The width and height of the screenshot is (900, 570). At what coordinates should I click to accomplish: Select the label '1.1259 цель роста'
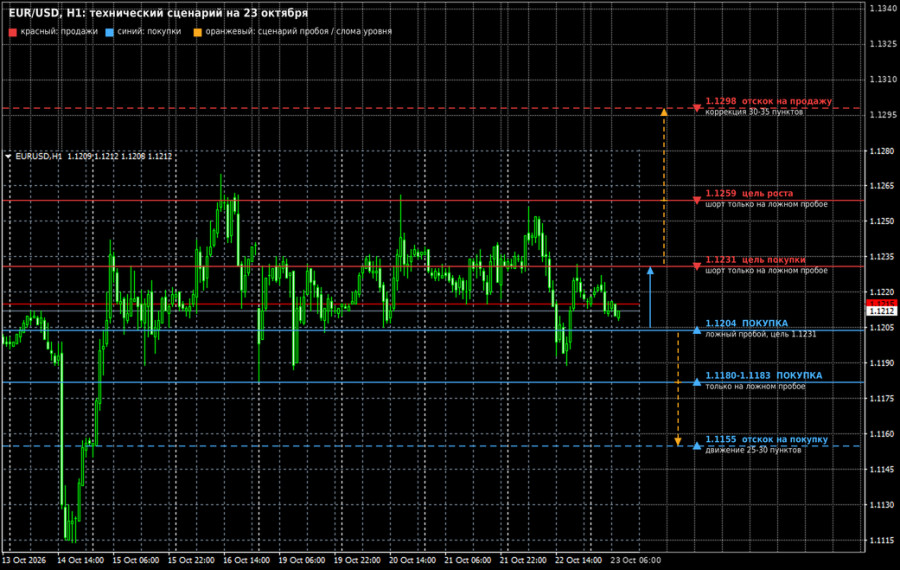[x=749, y=193]
